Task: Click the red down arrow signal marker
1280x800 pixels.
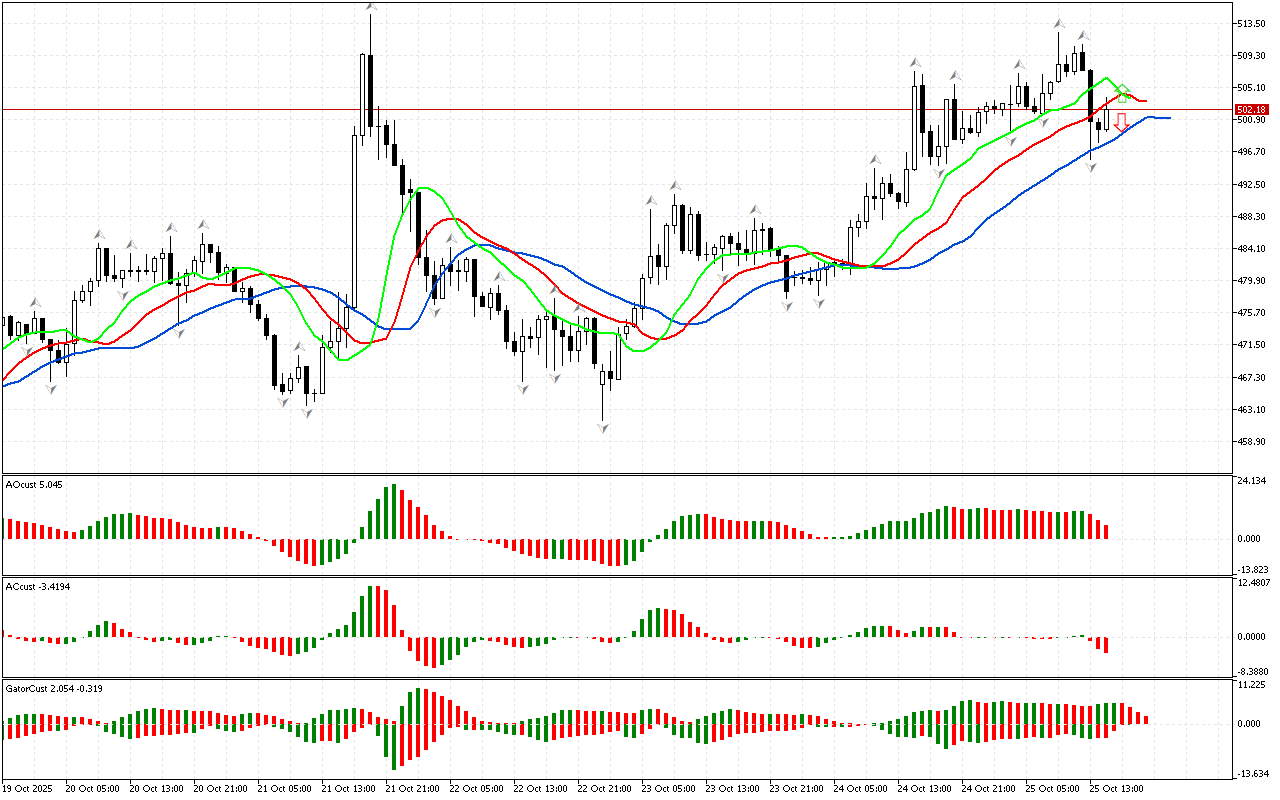Action: (x=1121, y=122)
